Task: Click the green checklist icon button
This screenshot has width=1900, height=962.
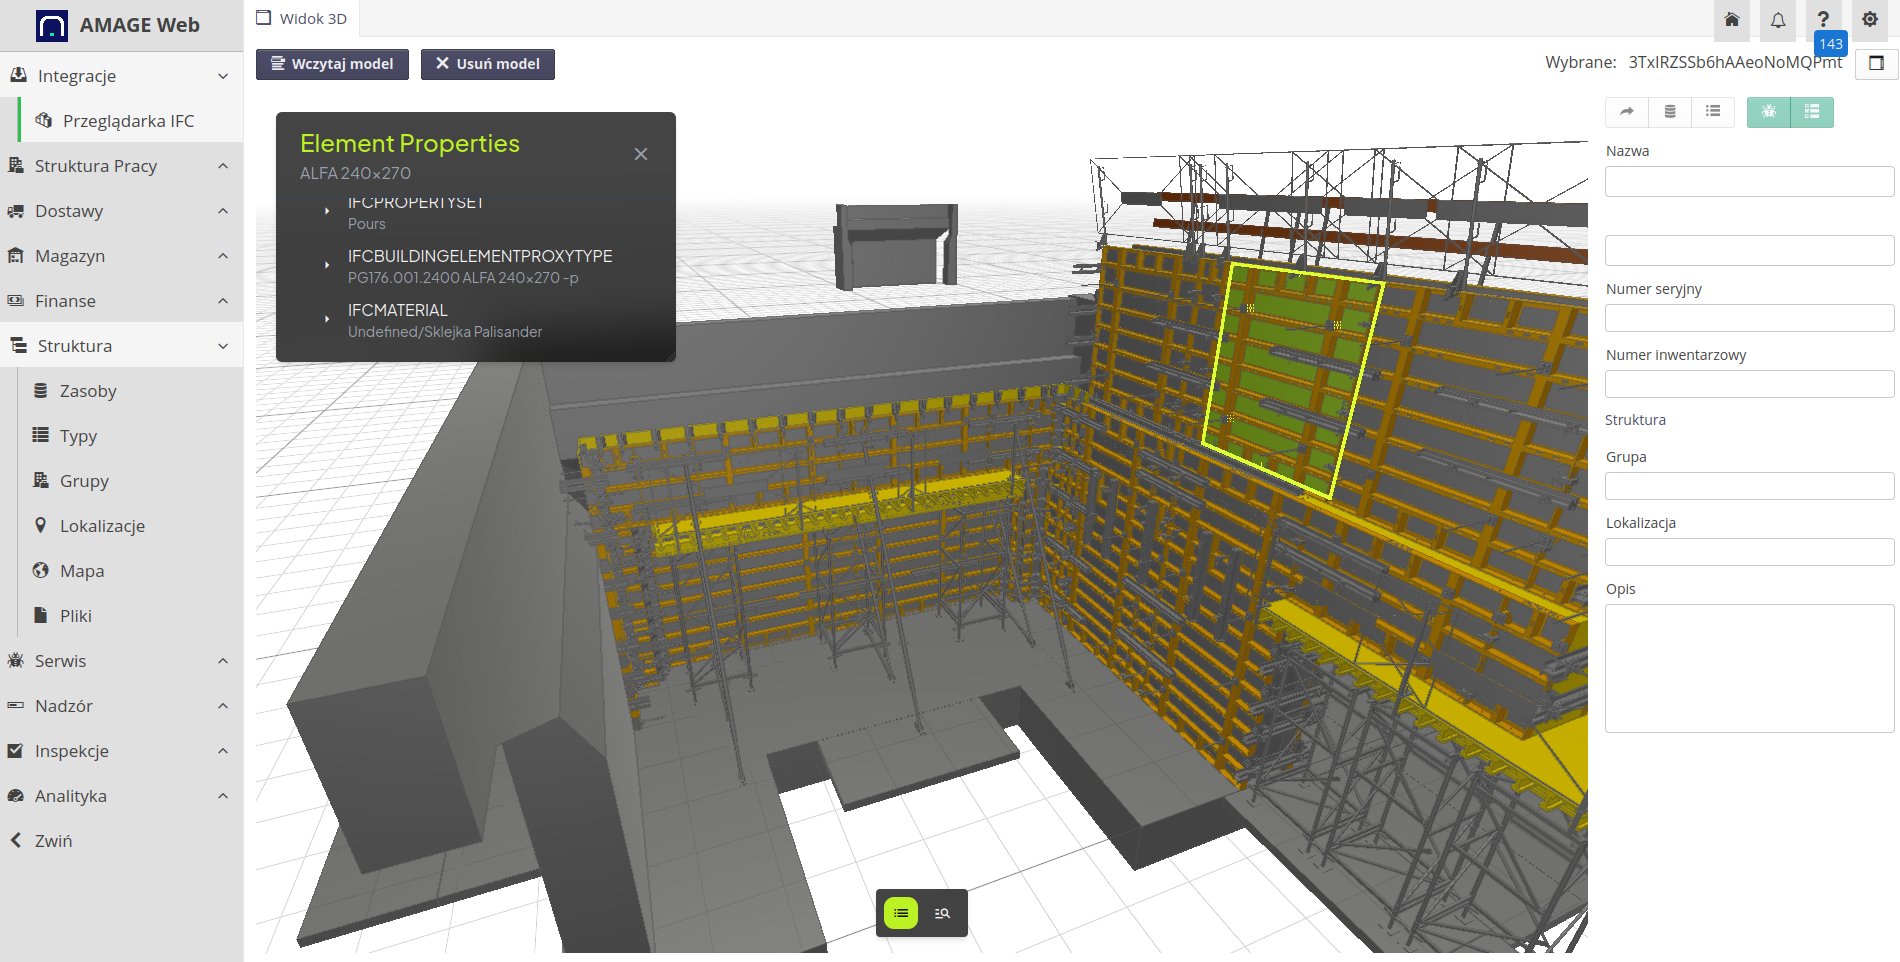Action: click(x=1812, y=112)
